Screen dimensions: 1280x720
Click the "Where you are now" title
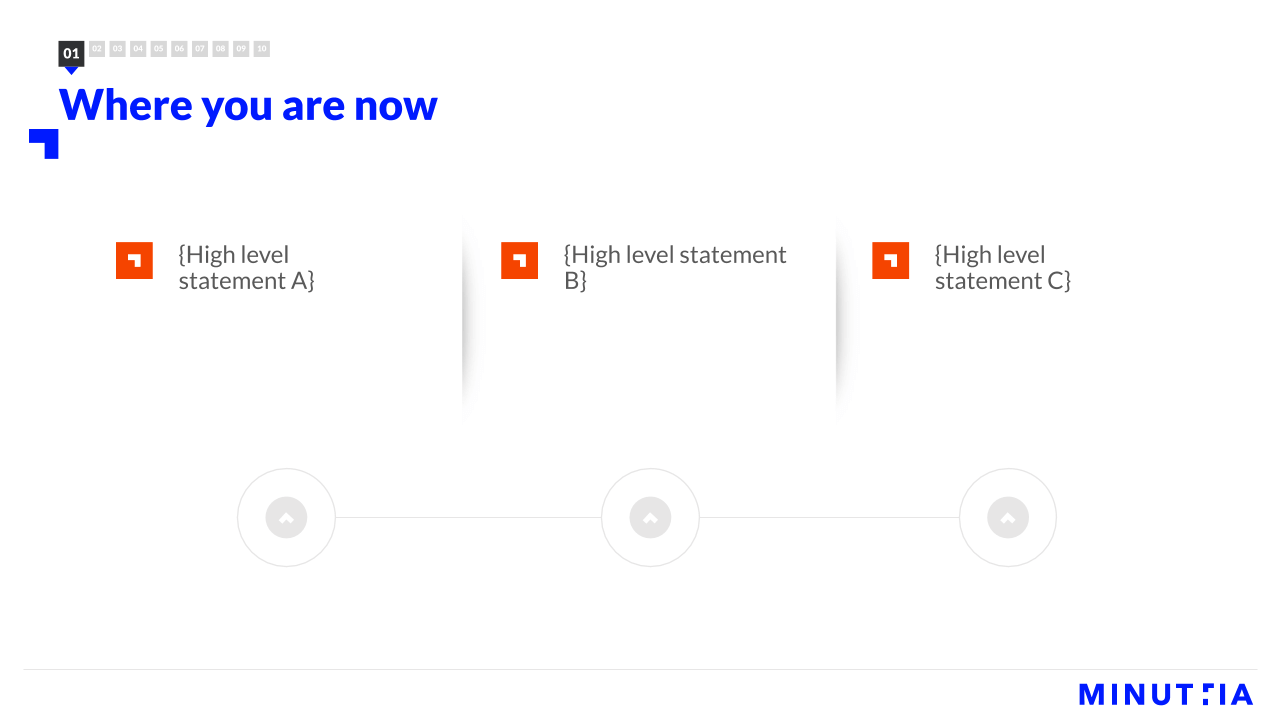[248, 105]
